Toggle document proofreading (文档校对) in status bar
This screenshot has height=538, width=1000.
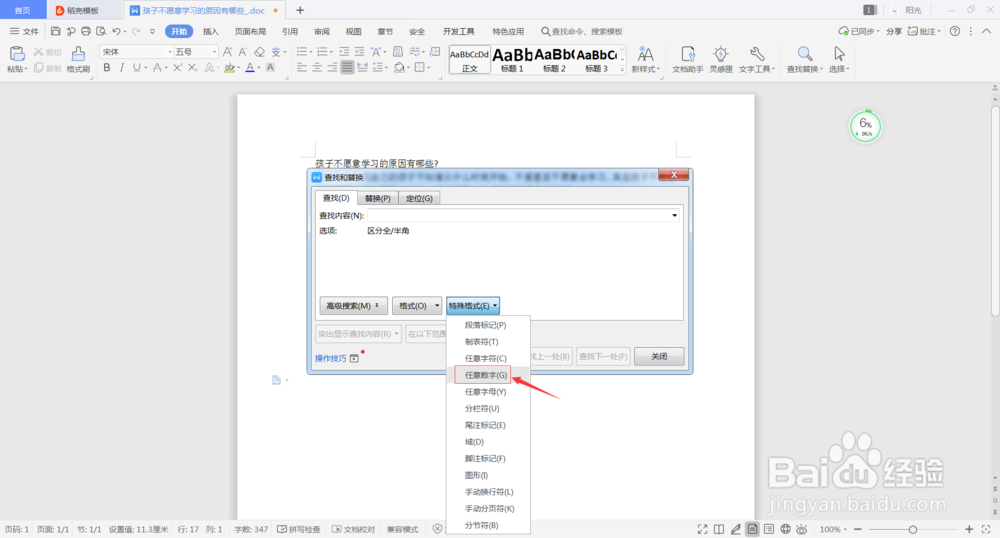354,529
